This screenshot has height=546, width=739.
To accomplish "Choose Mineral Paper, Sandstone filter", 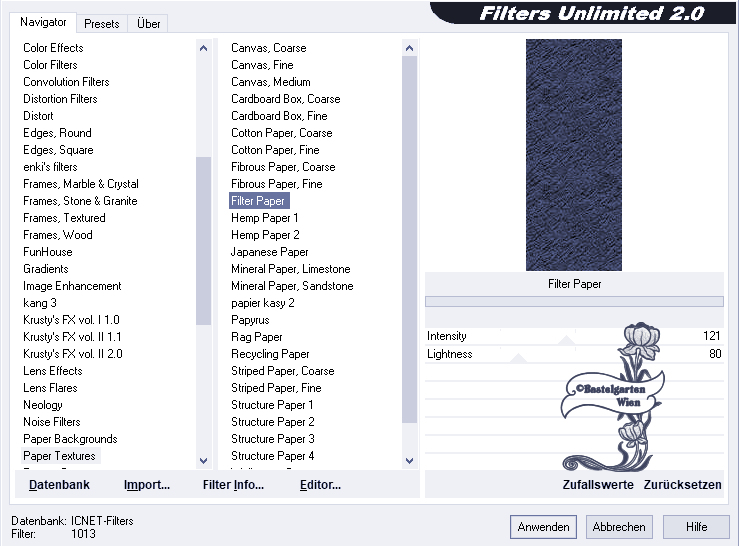I will (x=292, y=286).
